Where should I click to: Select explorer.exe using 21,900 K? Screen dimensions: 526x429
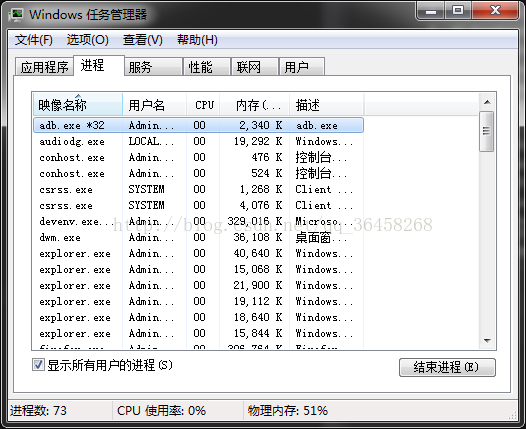[198, 285]
